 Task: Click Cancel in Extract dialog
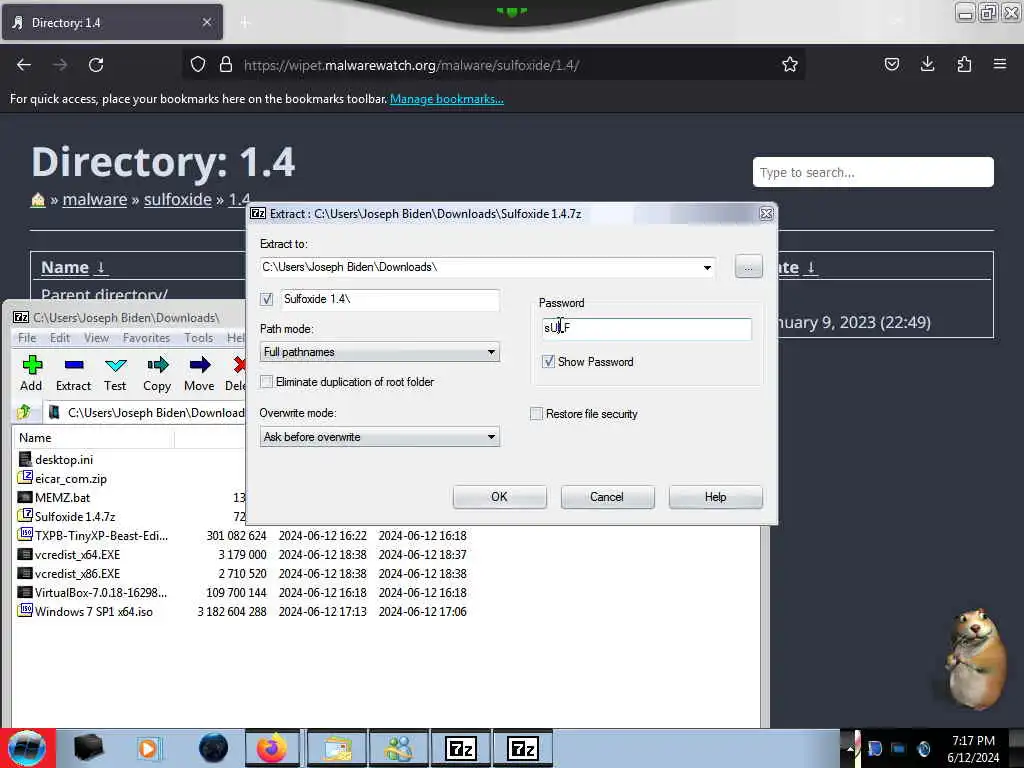607,497
